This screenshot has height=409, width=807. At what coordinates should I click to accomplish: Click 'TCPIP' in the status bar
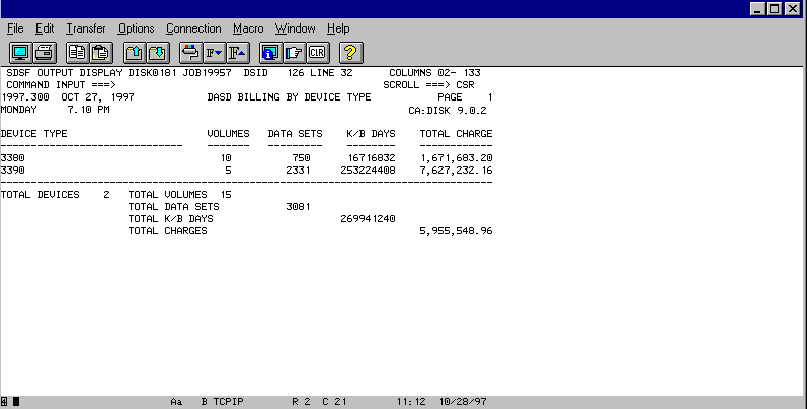click(229, 402)
